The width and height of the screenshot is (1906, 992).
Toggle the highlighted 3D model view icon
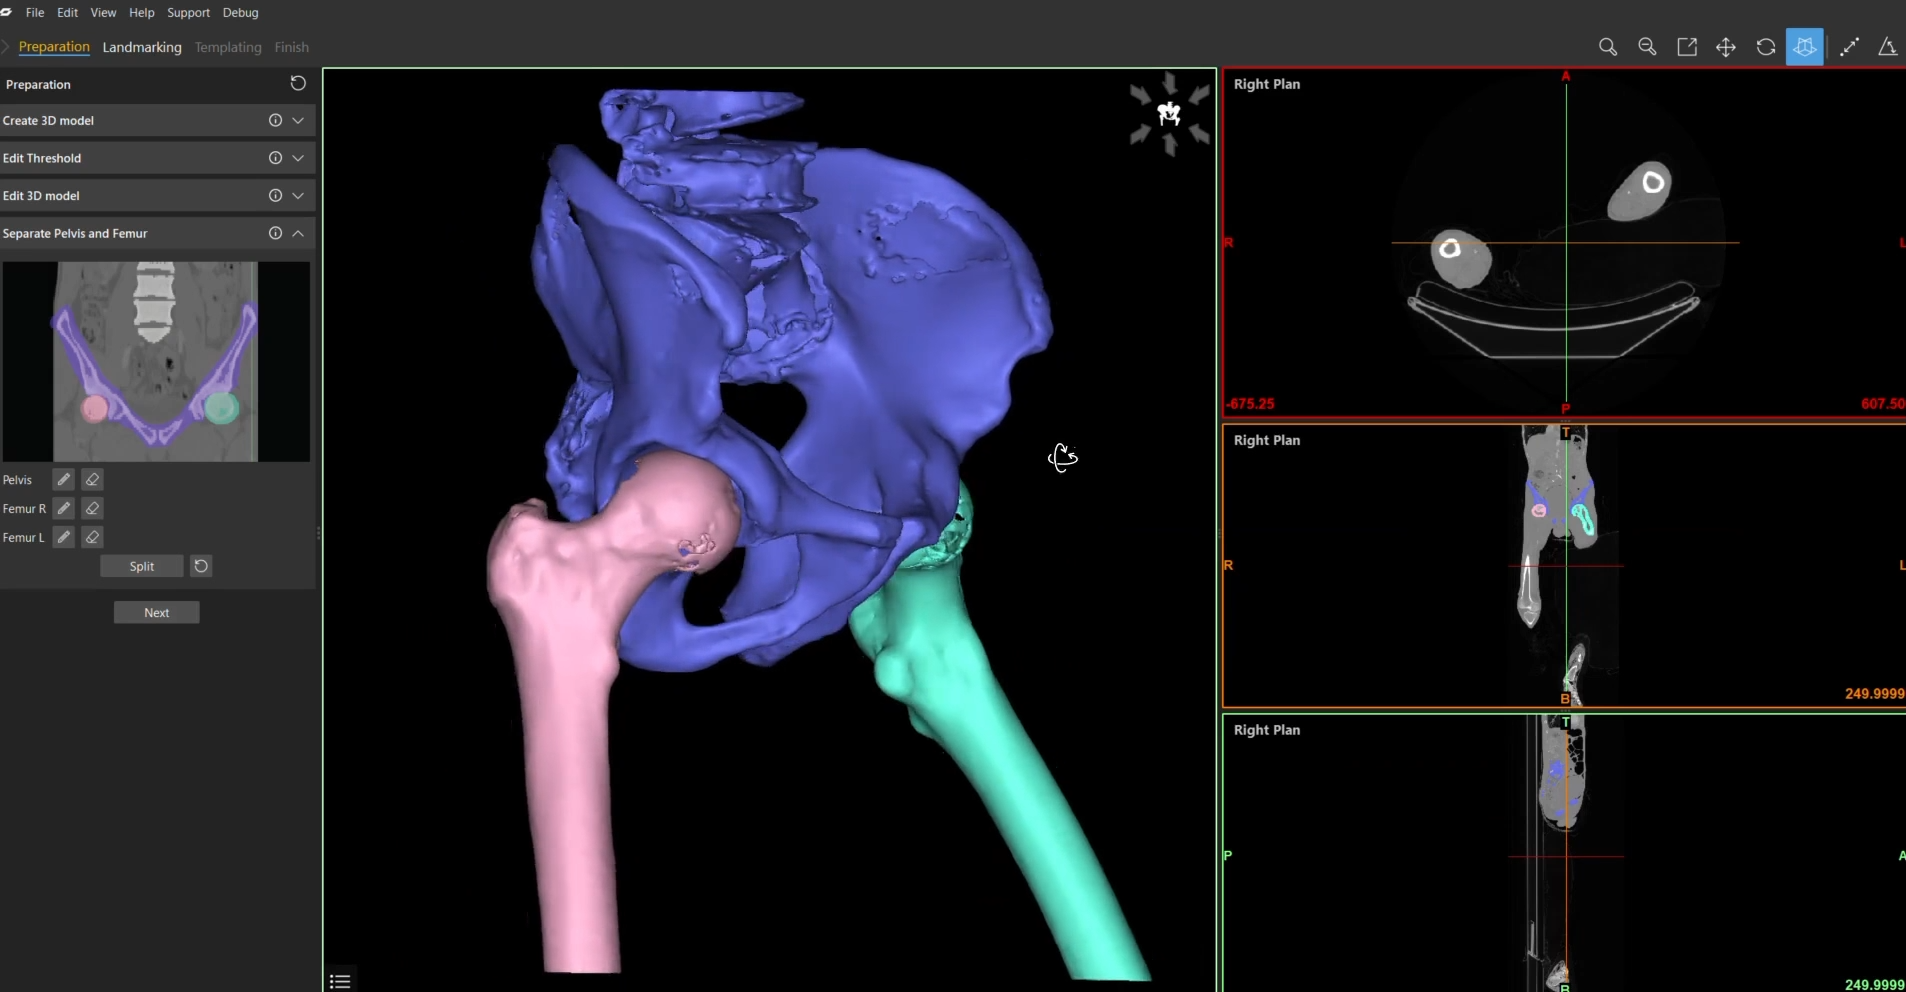click(1805, 47)
